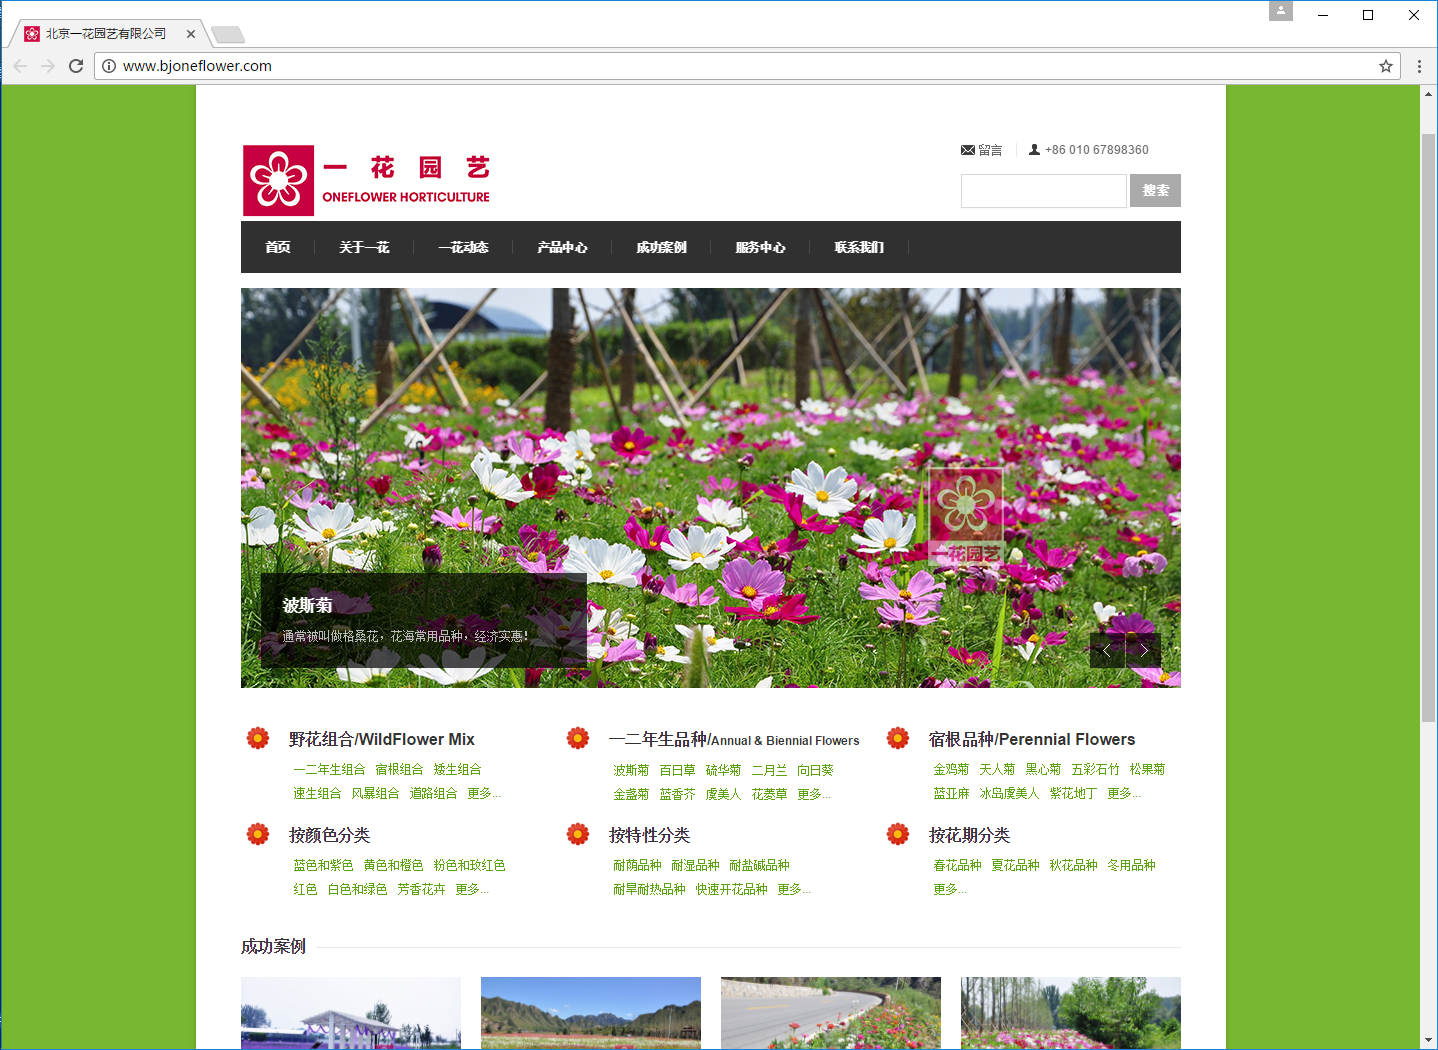The height and width of the screenshot is (1050, 1438).
Task: Click the site search text field
Action: pyautogui.click(x=1043, y=191)
